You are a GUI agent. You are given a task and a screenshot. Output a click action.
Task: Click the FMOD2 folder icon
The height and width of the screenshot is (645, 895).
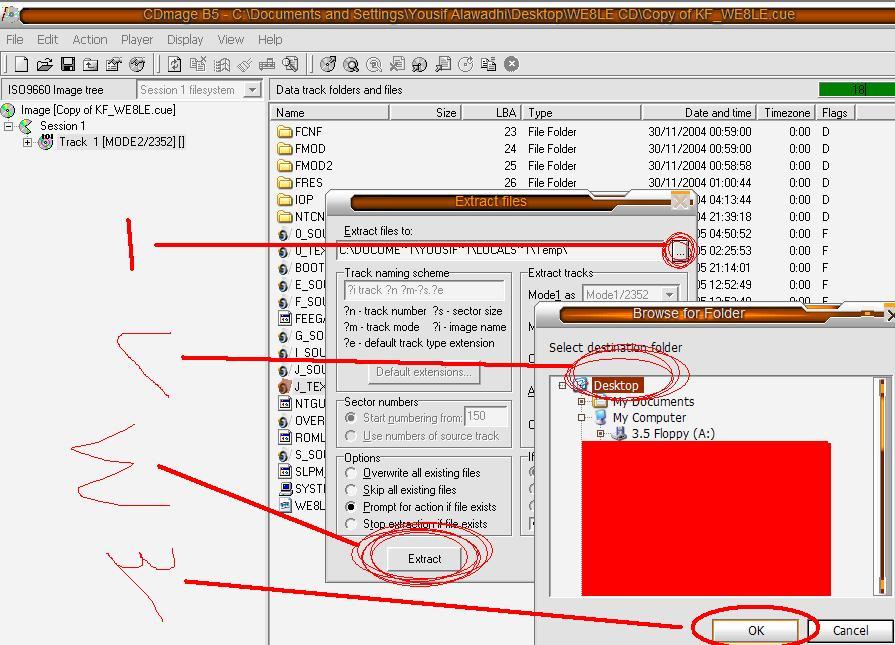[x=284, y=166]
